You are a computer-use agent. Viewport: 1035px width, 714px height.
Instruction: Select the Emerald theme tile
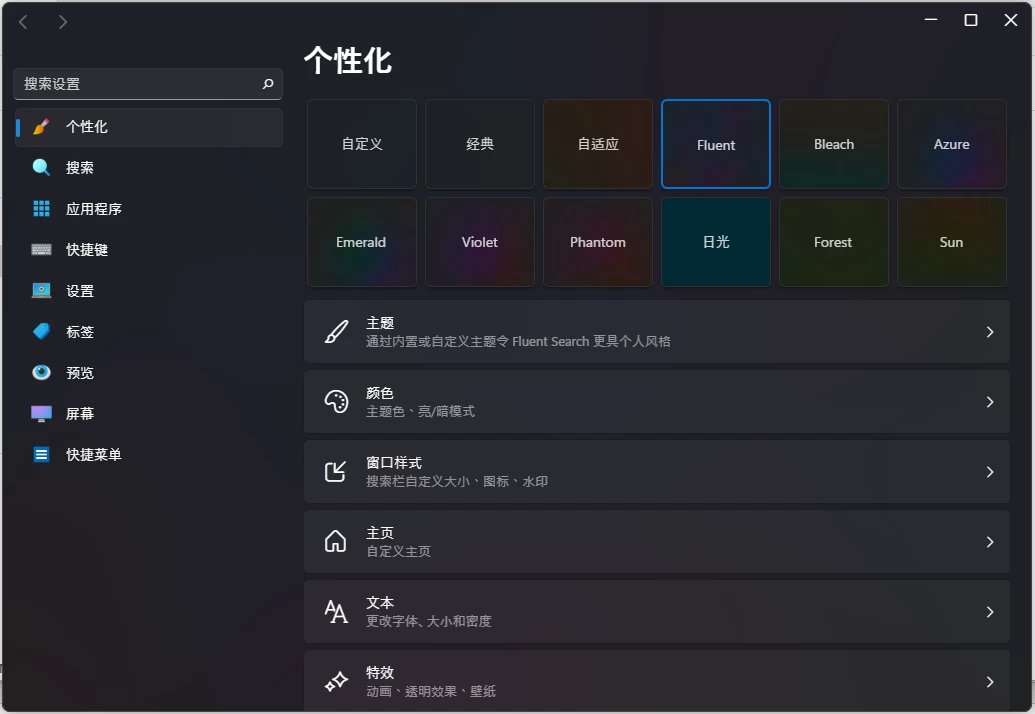pos(361,242)
